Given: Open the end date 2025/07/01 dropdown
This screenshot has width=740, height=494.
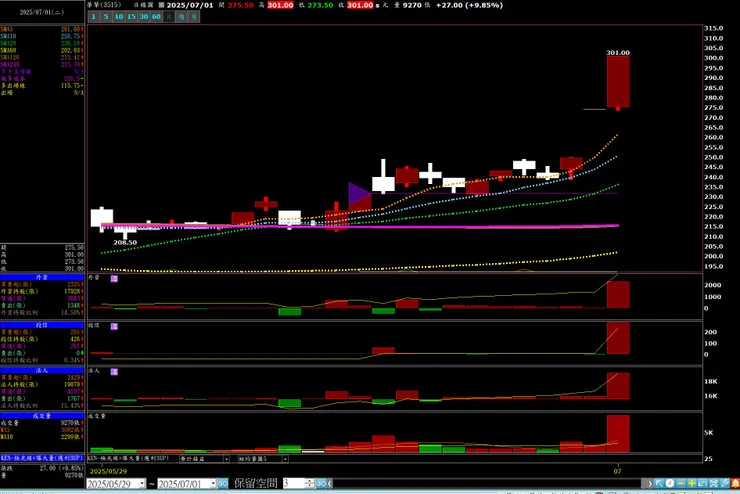Looking at the screenshot, I should 213,484.
